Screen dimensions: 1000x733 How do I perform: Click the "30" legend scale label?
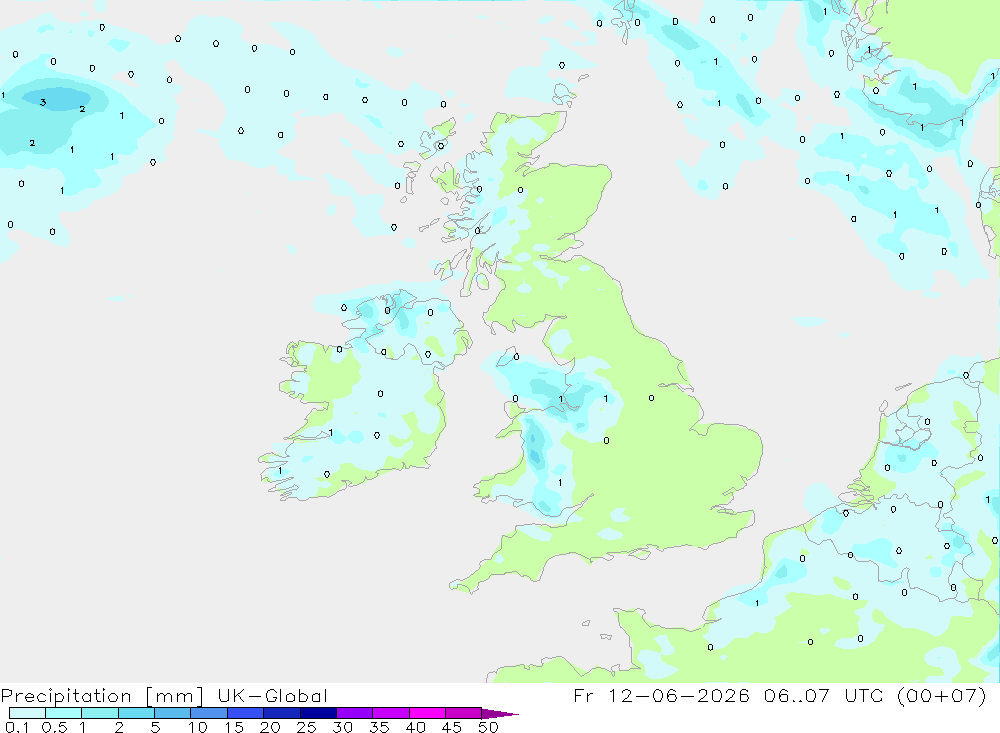[343, 727]
